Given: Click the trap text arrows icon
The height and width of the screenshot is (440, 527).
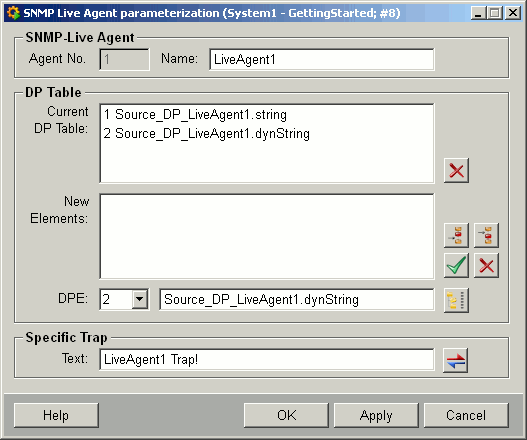Looking at the screenshot, I should click(455, 360).
